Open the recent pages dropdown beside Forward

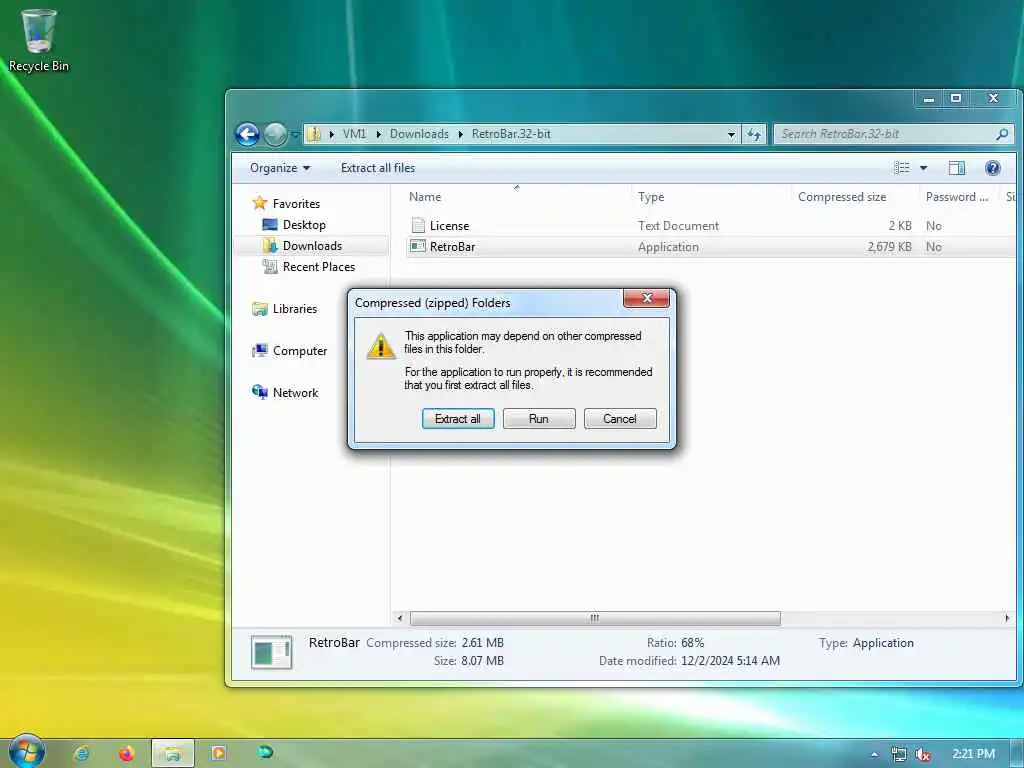(295, 135)
